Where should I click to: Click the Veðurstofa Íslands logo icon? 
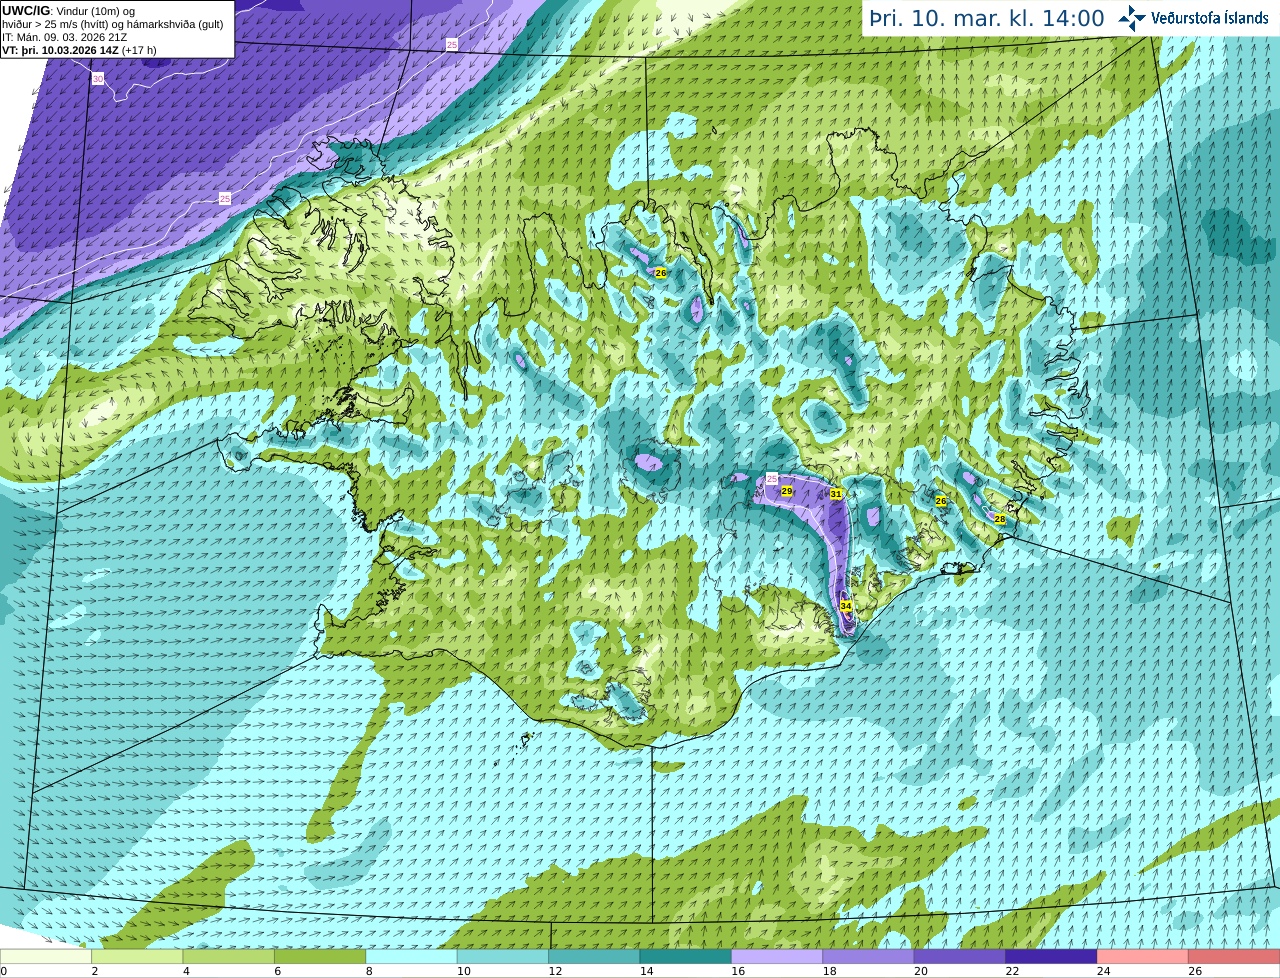pyautogui.click(x=1132, y=18)
